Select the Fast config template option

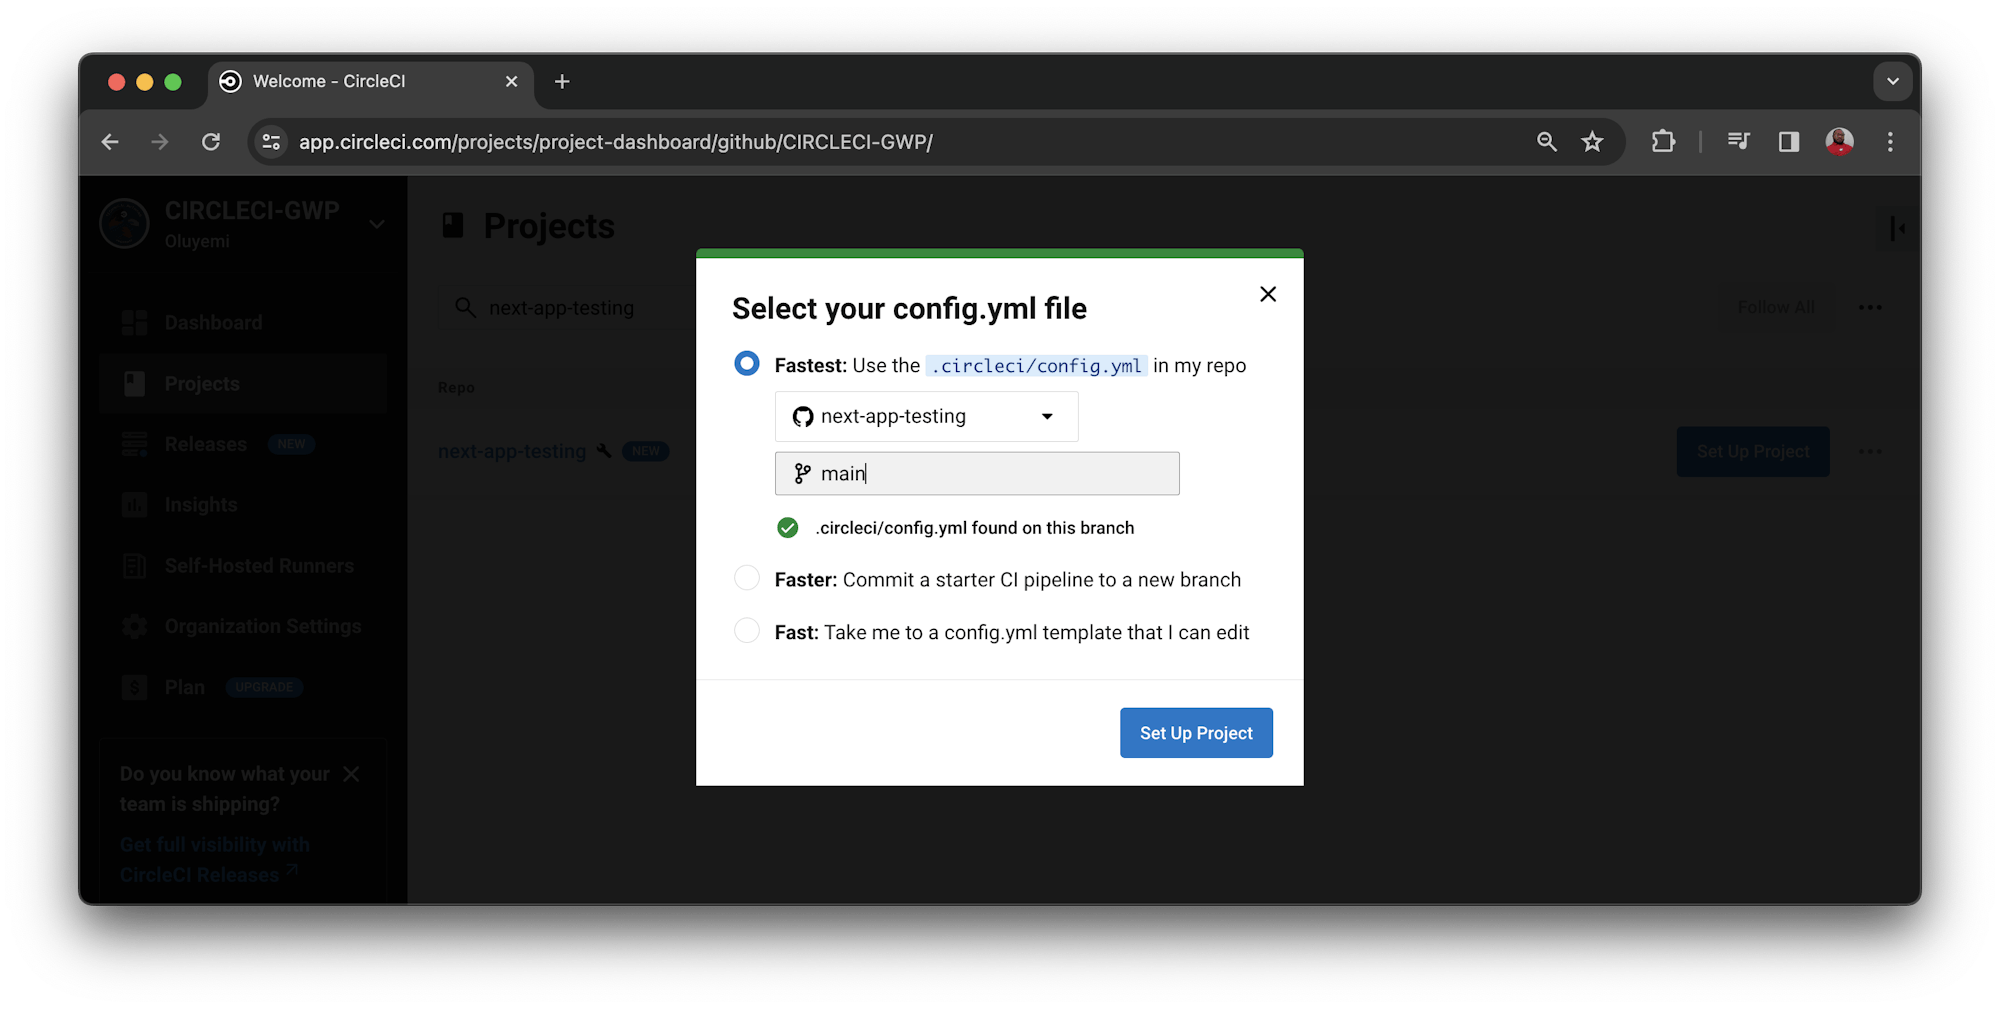click(x=746, y=631)
